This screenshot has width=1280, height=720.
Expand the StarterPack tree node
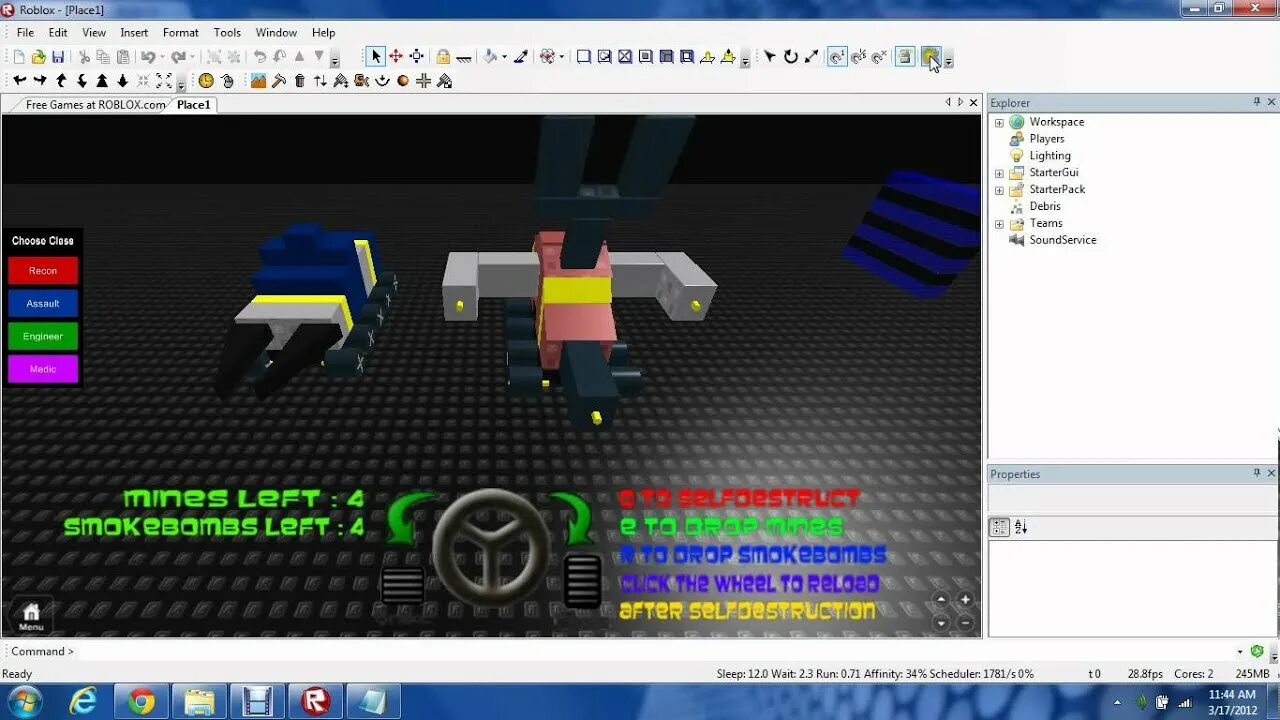tap(998, 190)
